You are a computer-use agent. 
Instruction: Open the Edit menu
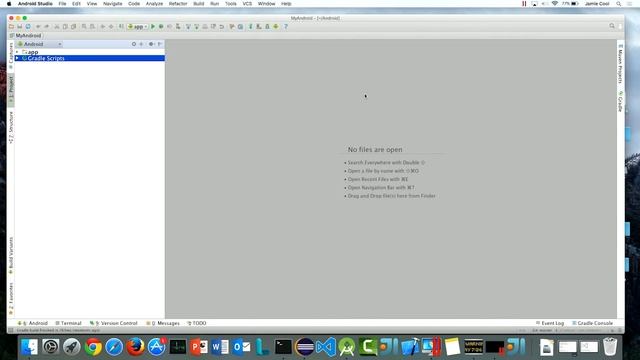tap(76, 4)
